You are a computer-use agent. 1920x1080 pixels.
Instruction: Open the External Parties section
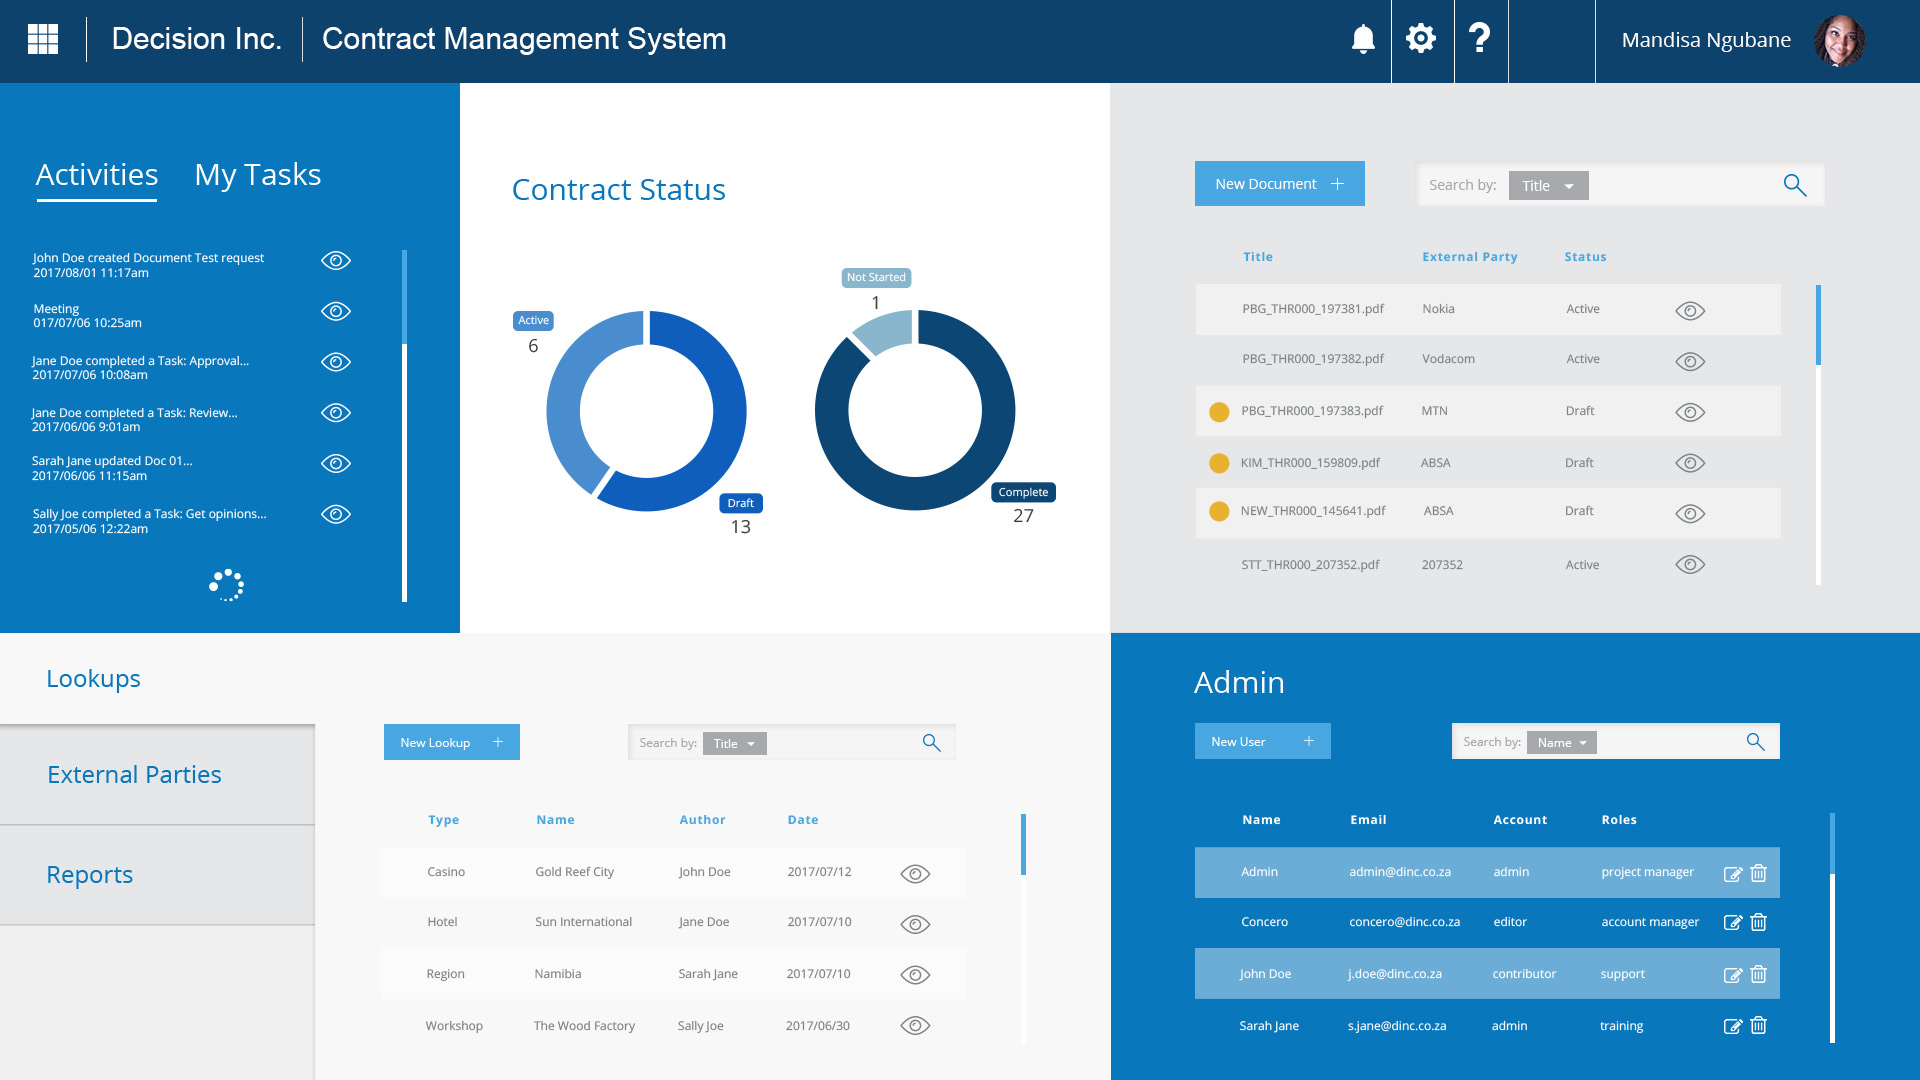point(135,775)
